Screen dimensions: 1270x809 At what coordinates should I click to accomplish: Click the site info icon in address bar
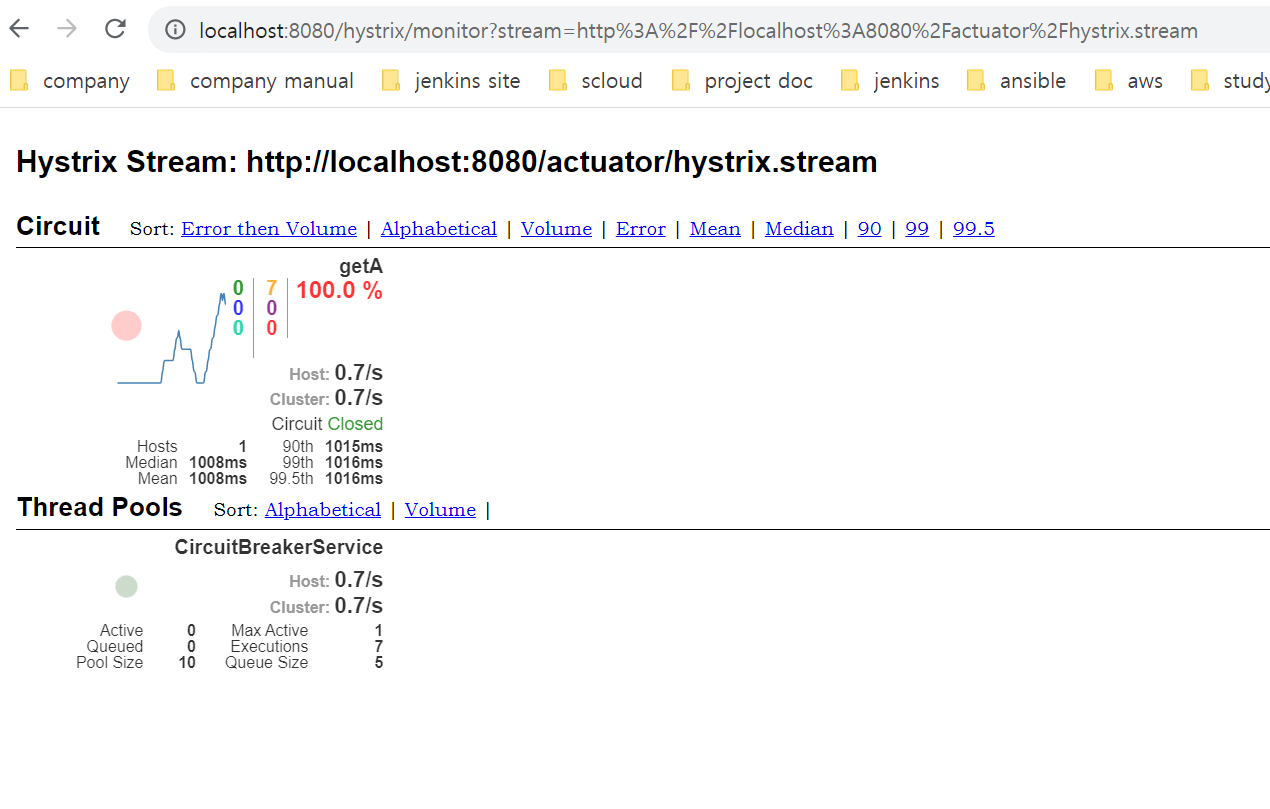coord(176,30)
